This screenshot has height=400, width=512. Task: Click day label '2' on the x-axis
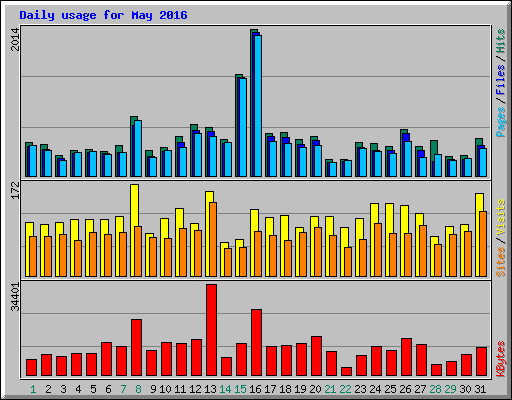48,389
